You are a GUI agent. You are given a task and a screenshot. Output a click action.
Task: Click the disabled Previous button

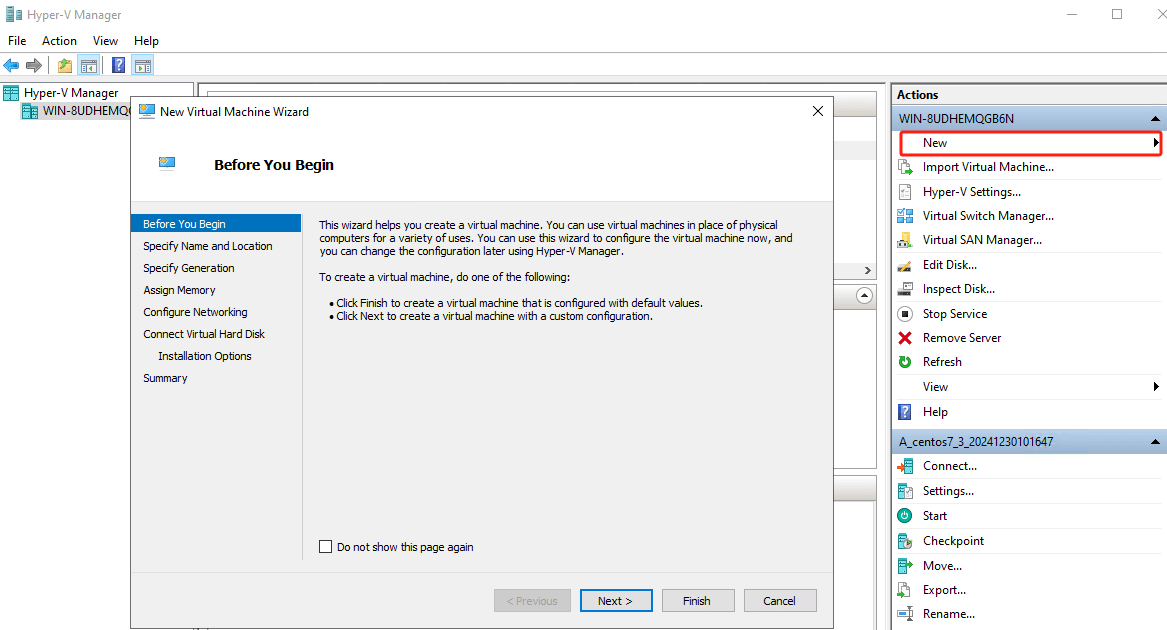[x=532, y=601]
